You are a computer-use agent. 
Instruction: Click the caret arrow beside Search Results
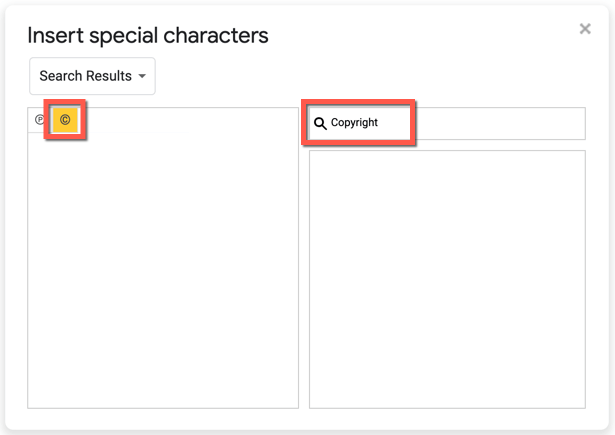[142, 77]
